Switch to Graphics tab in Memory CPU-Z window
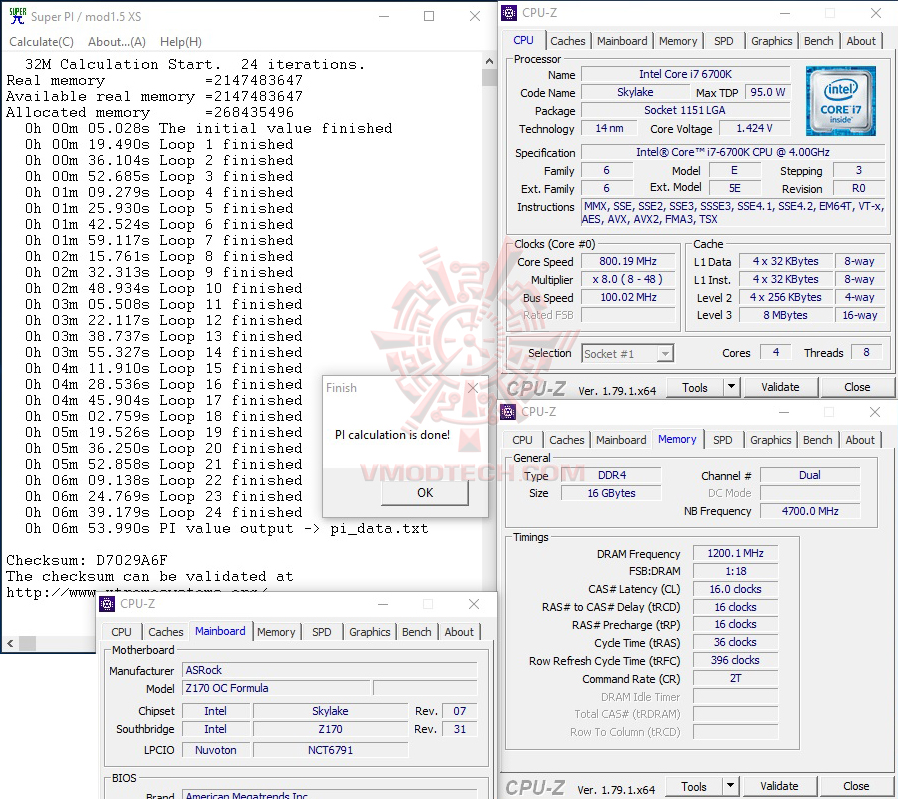This screenshot has width=898, height=799. [x=770, y=440]
